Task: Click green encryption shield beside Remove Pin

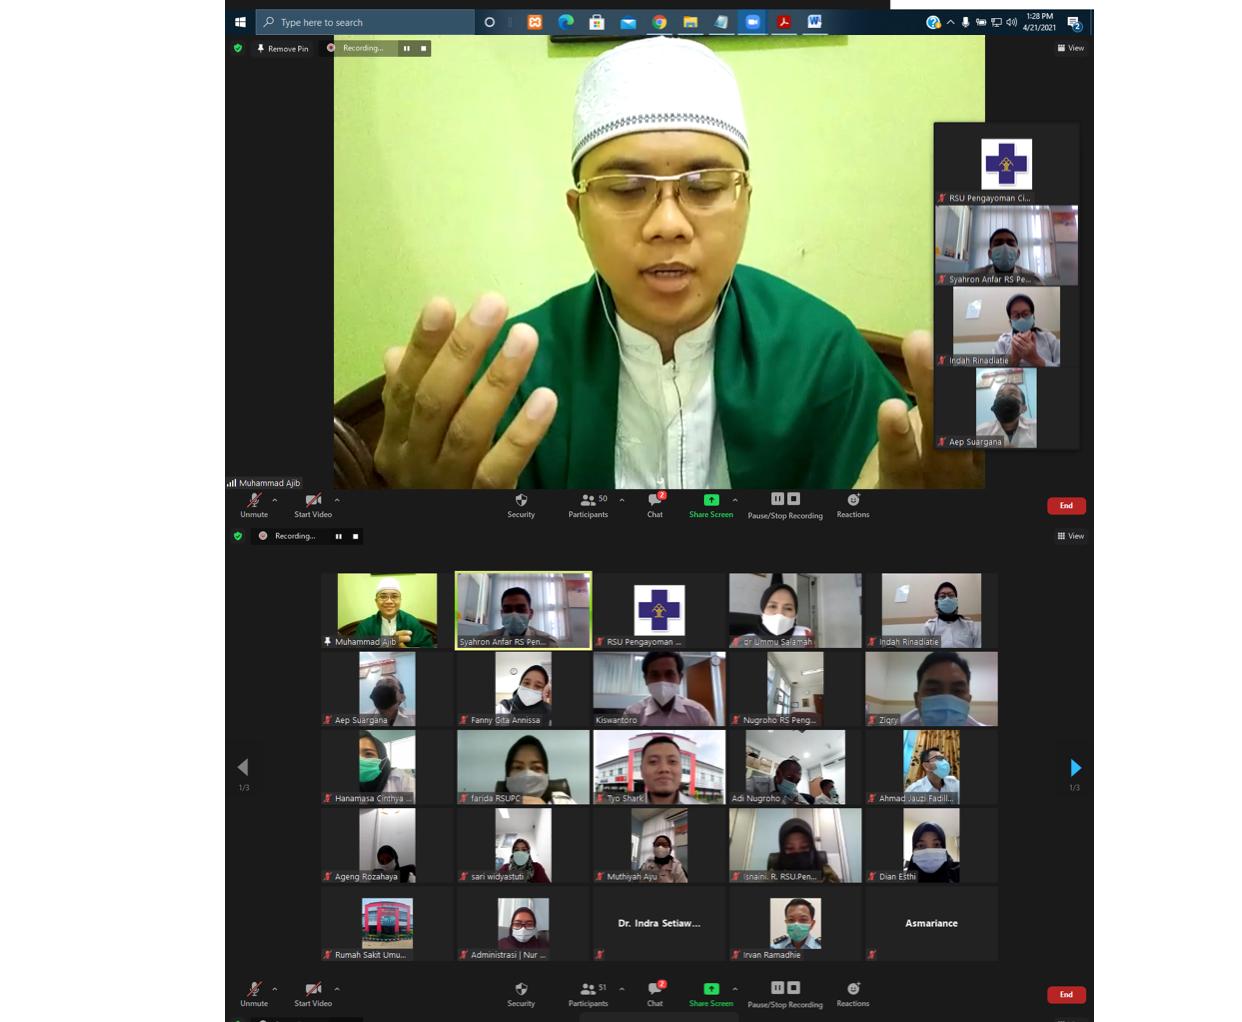Action: click(238, 48)
